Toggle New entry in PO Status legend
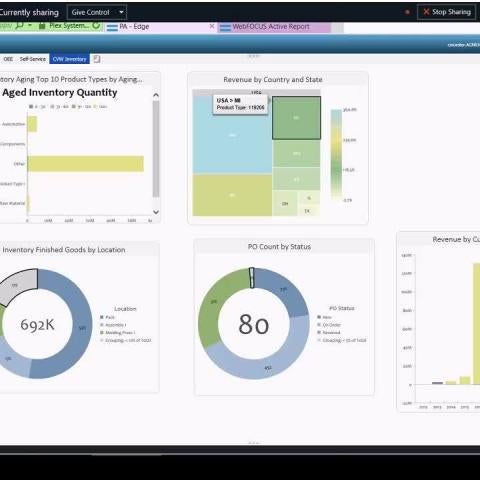Viewport: 480px width, 480px height. 325,317
